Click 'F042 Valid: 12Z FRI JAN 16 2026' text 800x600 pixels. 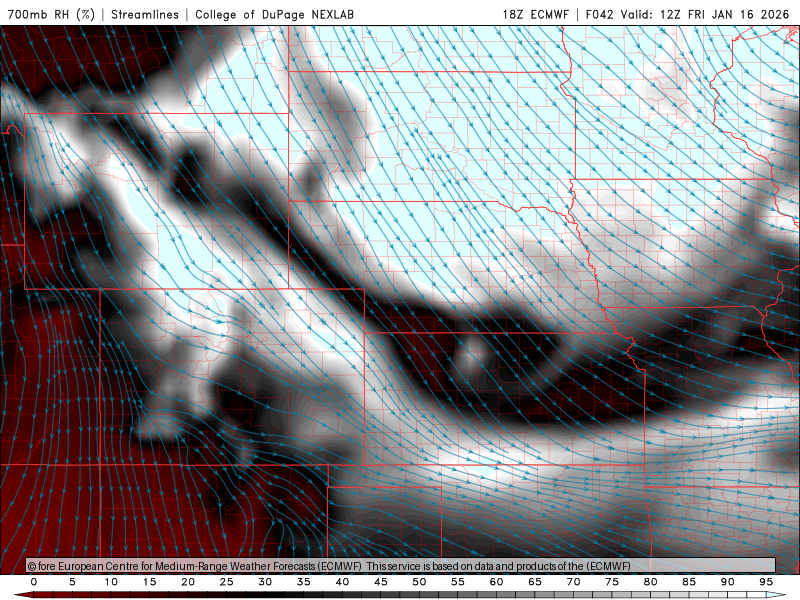tap(687, 14)
